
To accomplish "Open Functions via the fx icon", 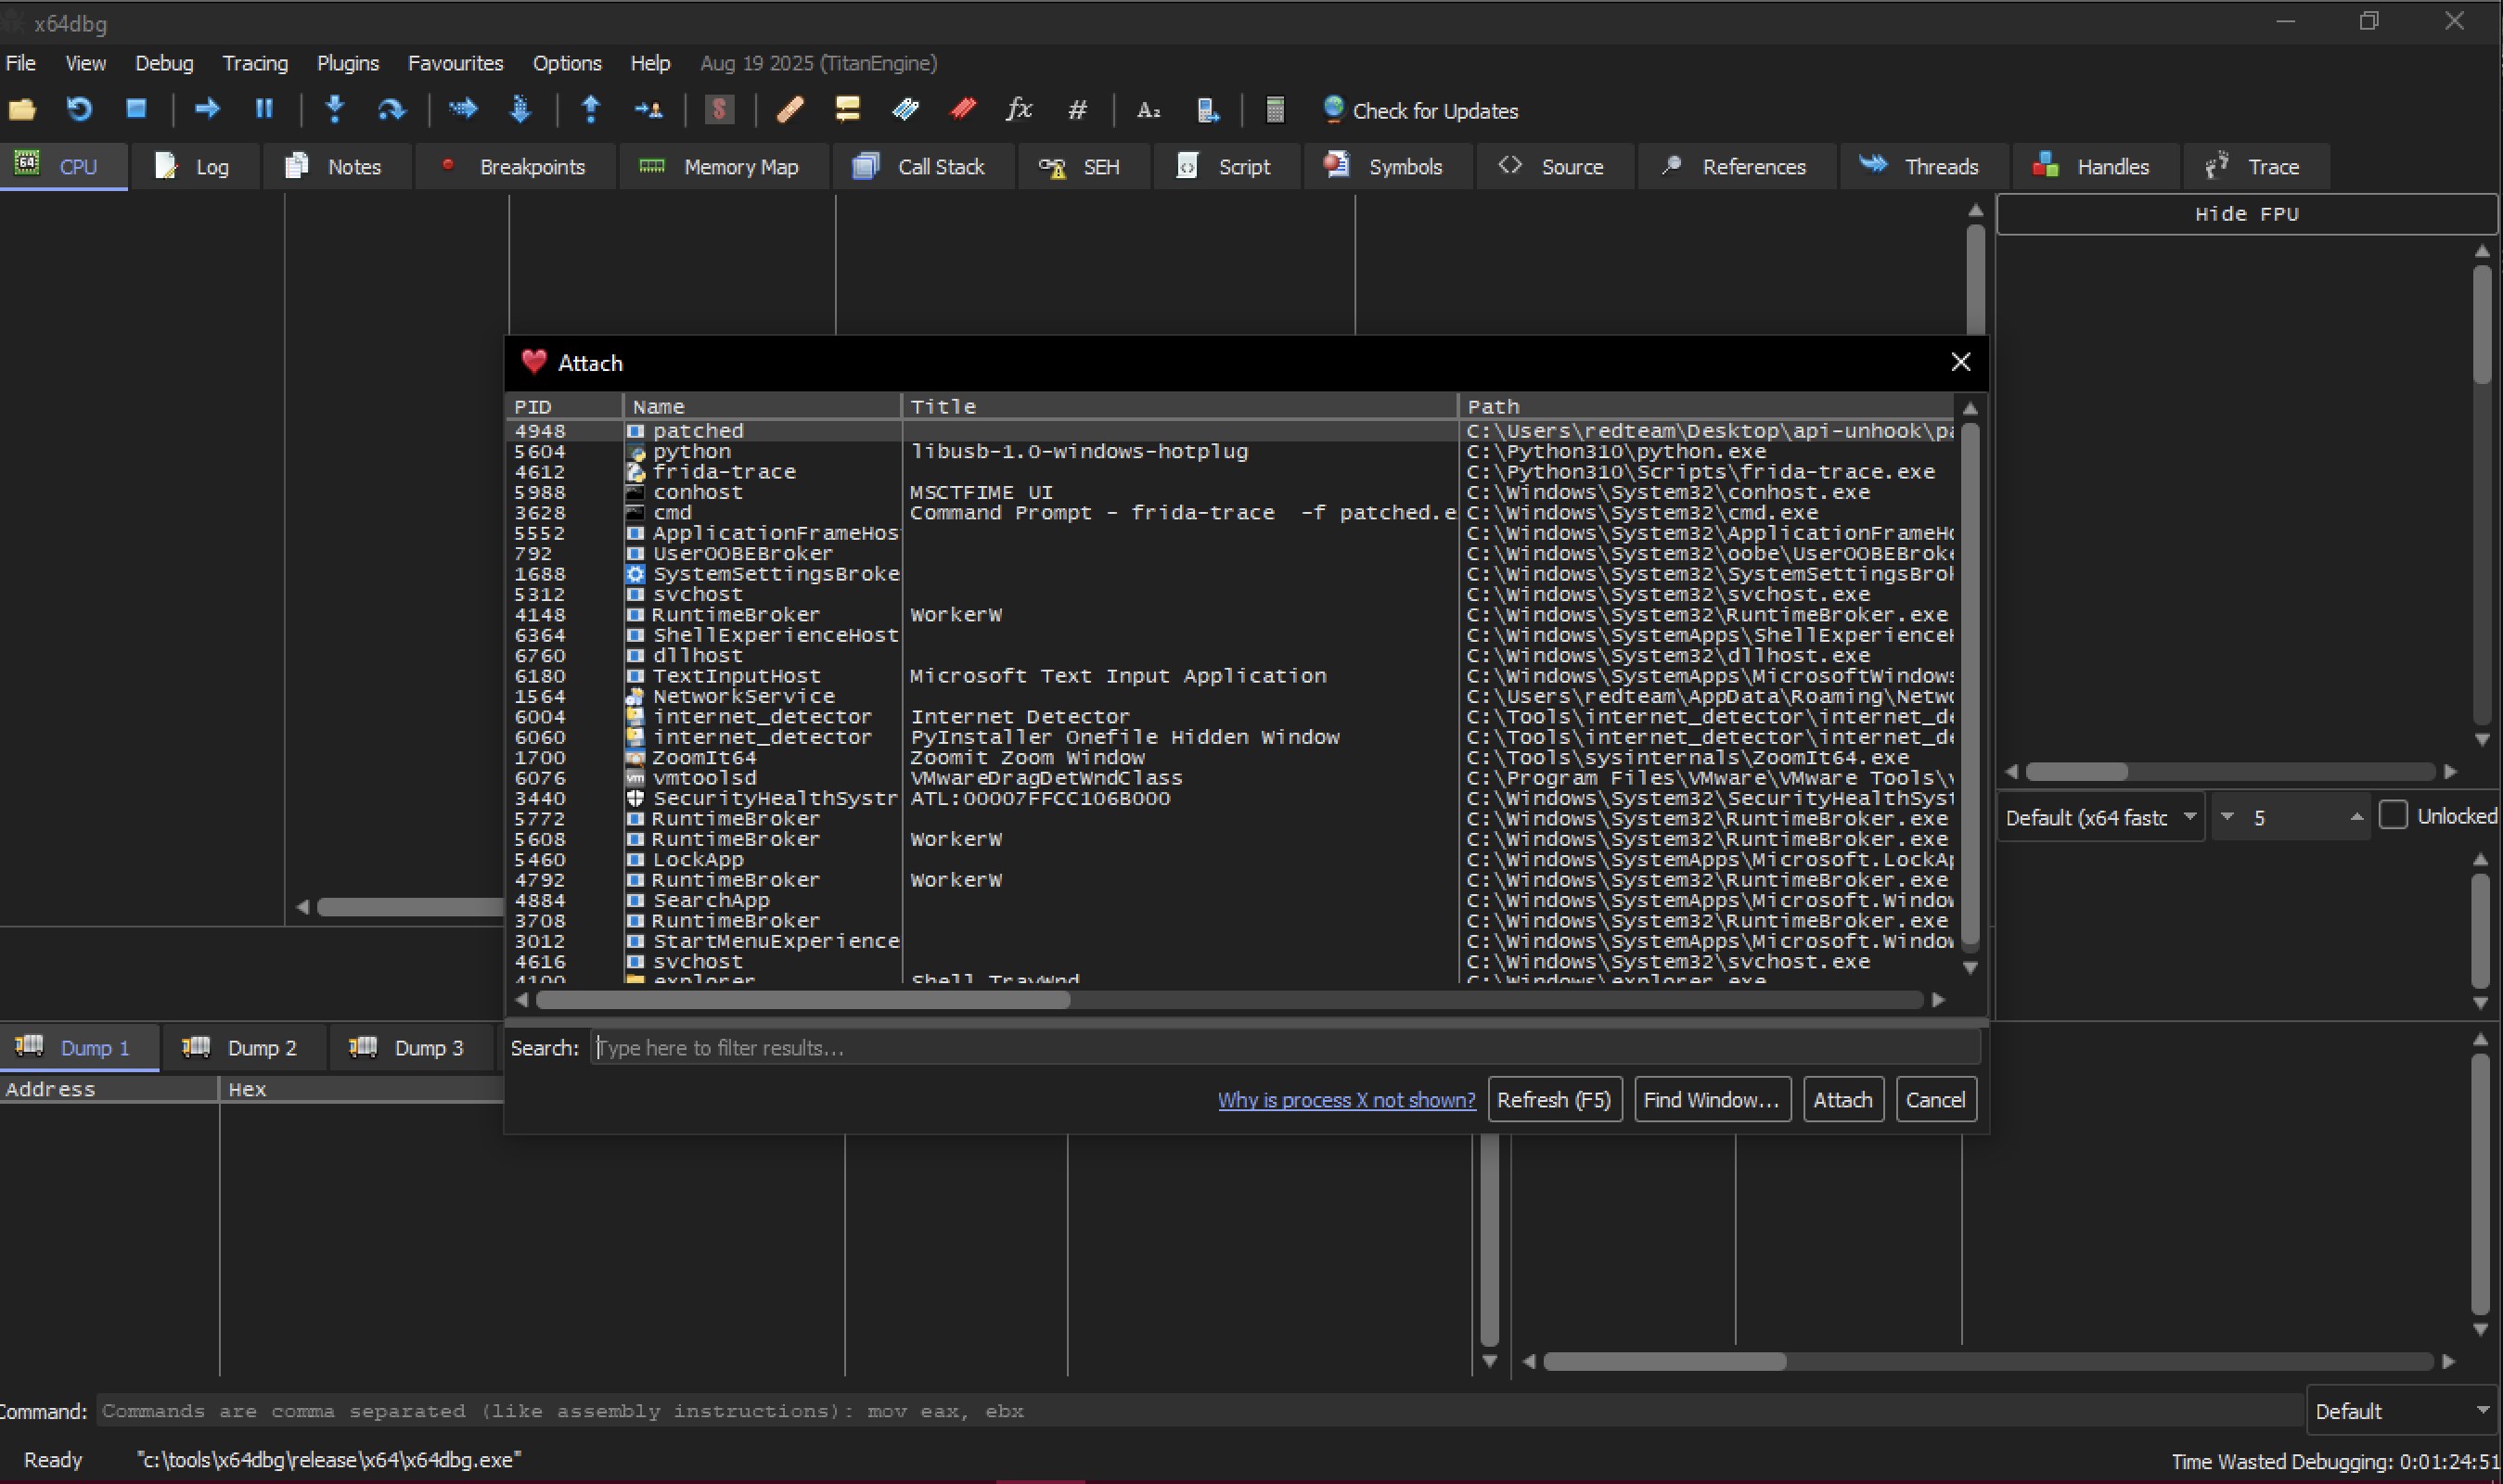I will coord(1019,110).
